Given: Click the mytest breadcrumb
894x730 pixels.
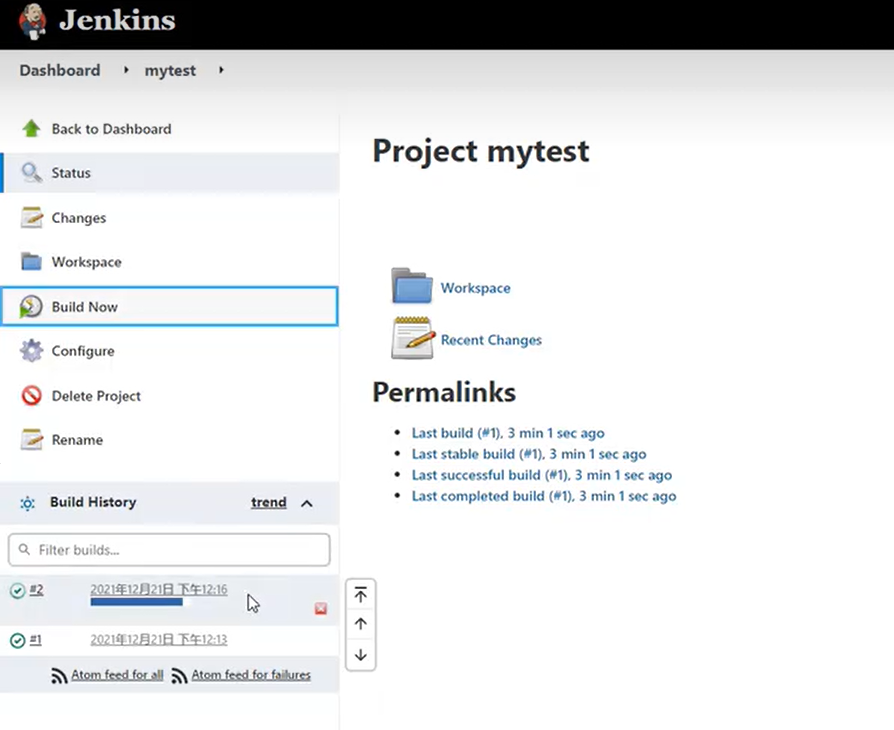Looking at the screenshot, I should (x=170, y=71).
